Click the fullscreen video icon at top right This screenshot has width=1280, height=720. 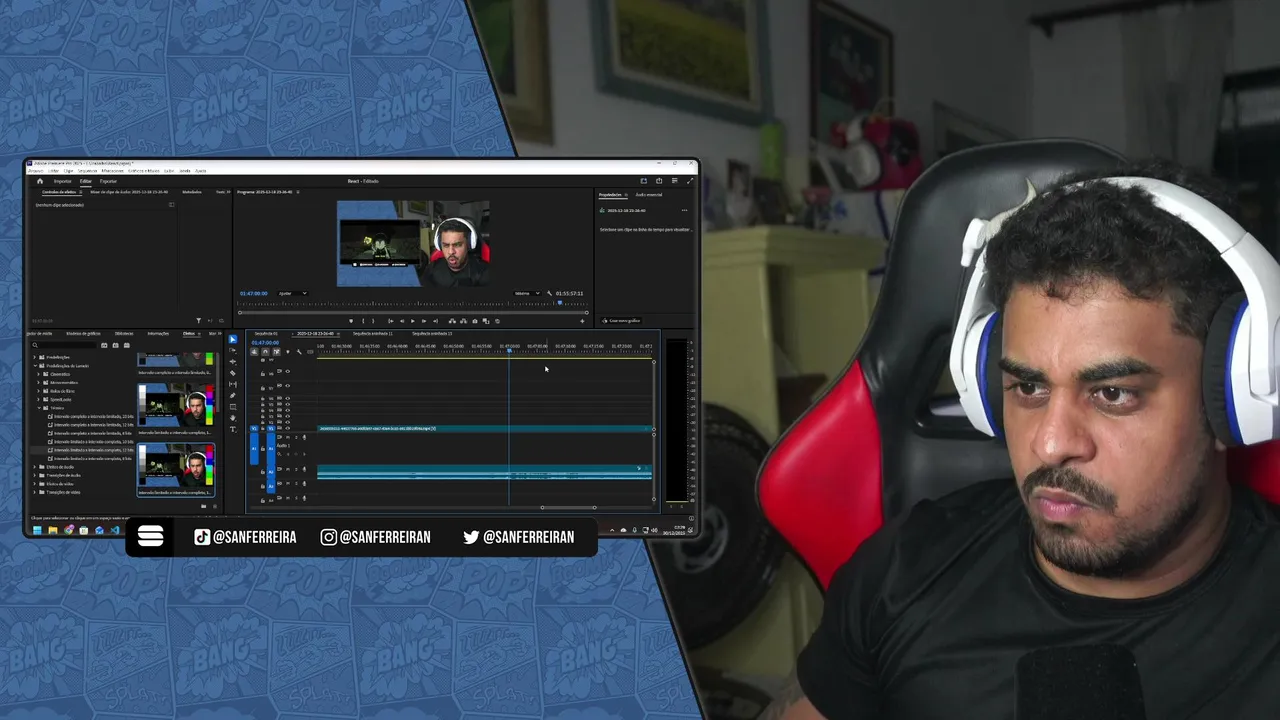pyautogui.click(x=690, y=181)
